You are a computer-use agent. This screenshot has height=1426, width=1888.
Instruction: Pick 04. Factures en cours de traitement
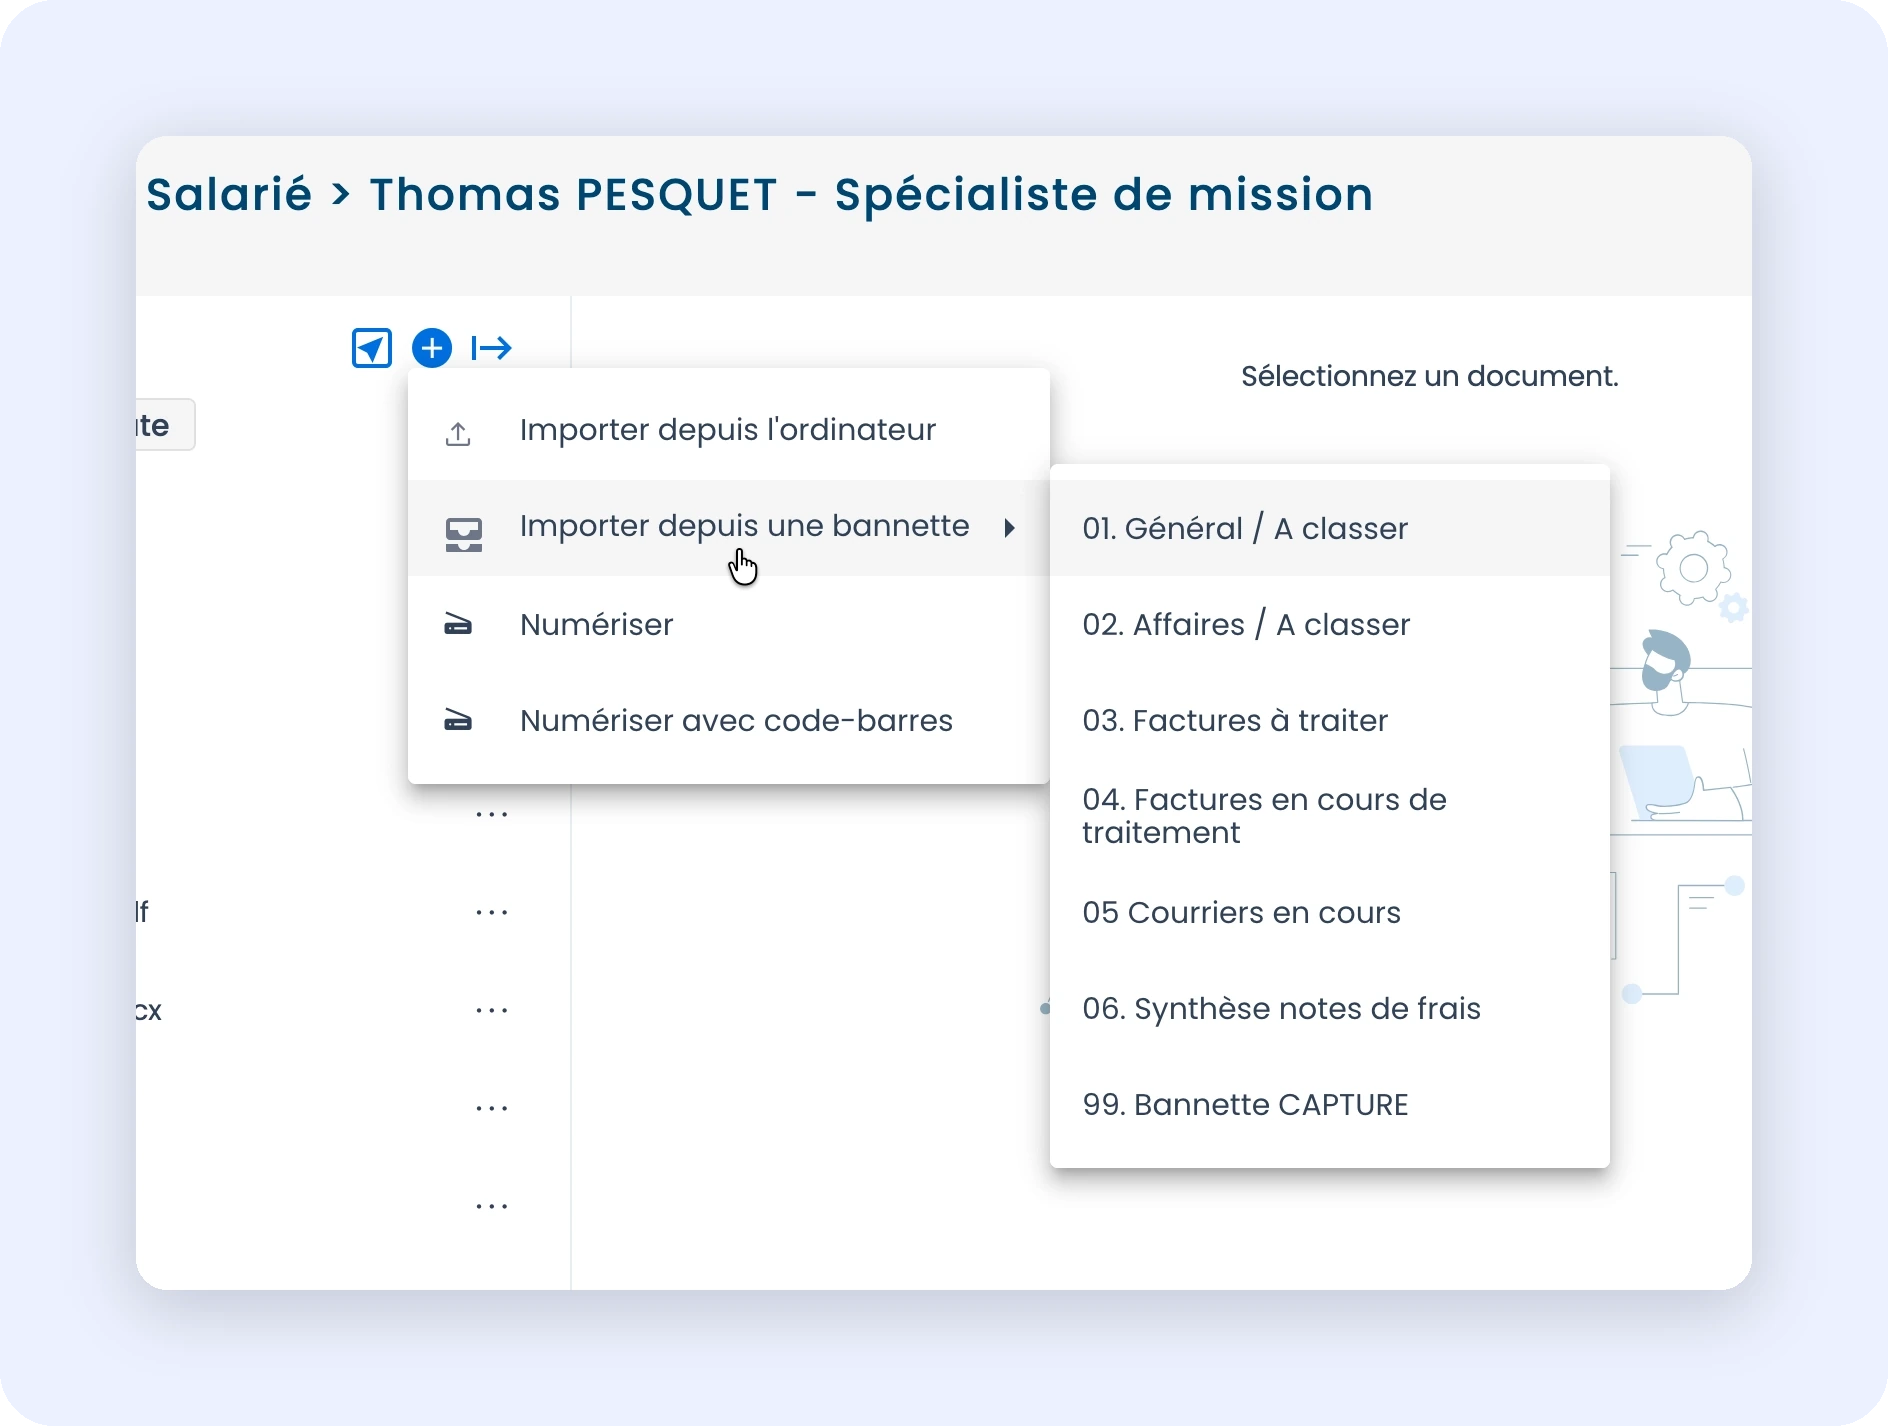point(1330,816)
